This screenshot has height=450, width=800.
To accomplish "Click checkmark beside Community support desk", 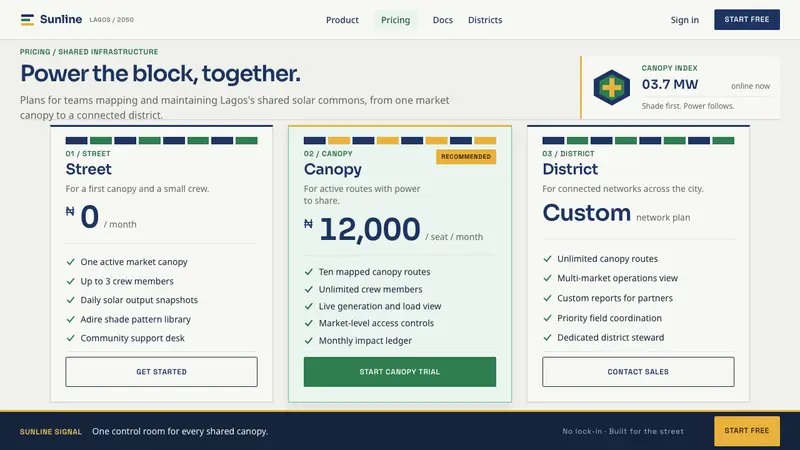I will coord(70,338).
